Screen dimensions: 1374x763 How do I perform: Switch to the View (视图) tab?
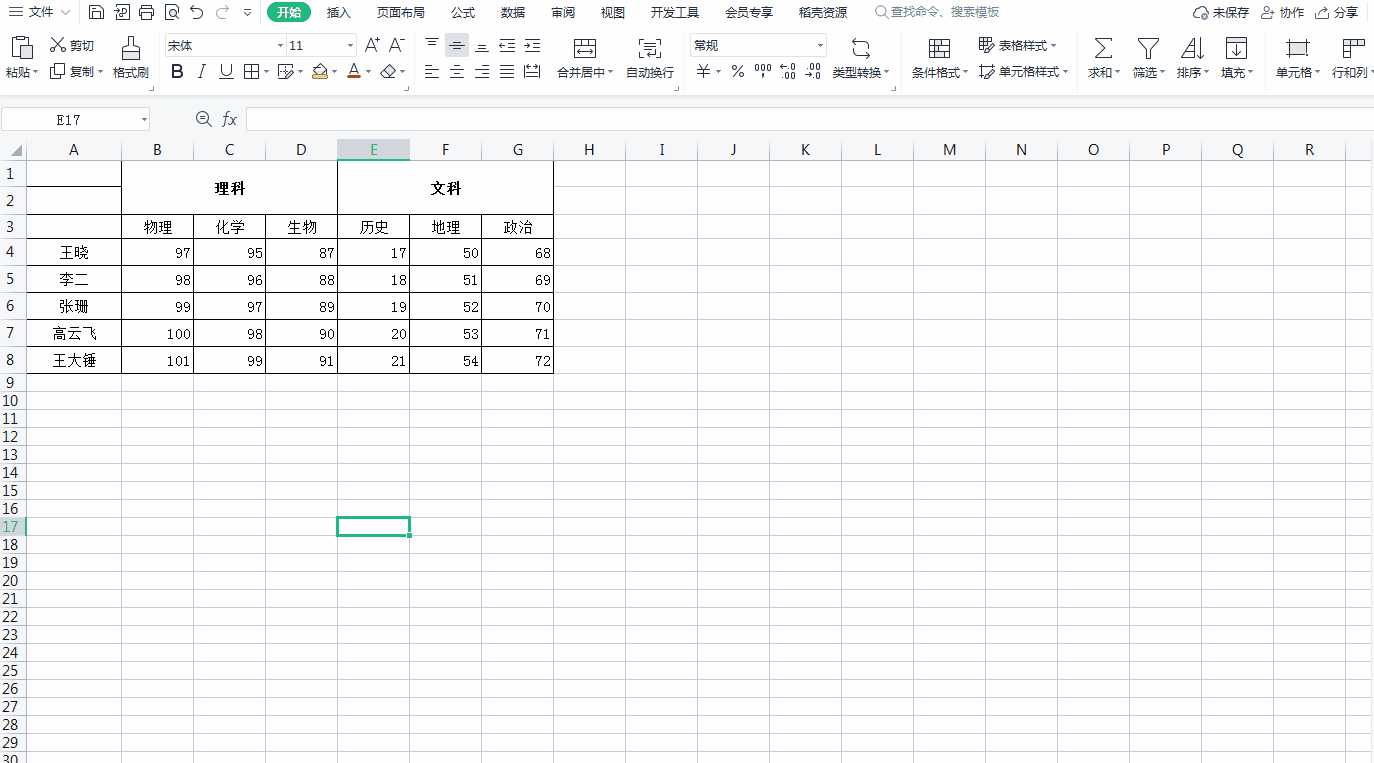pos(613,13)
